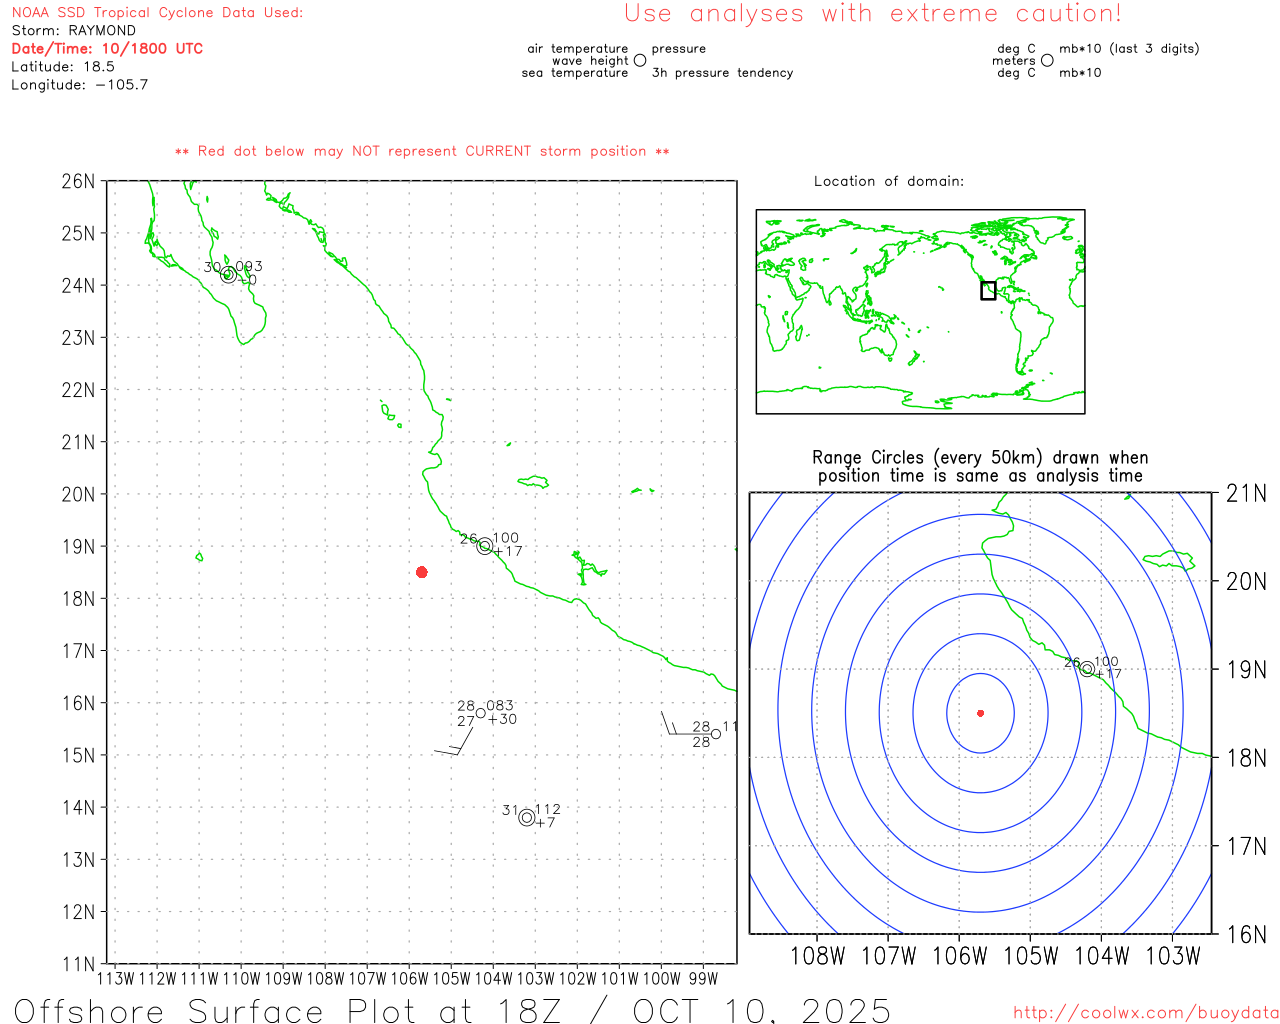Viewport: 1280px width, 1024px height.
Task: Click the red storm position dot on main map
Action: click(x=422, y=572)
